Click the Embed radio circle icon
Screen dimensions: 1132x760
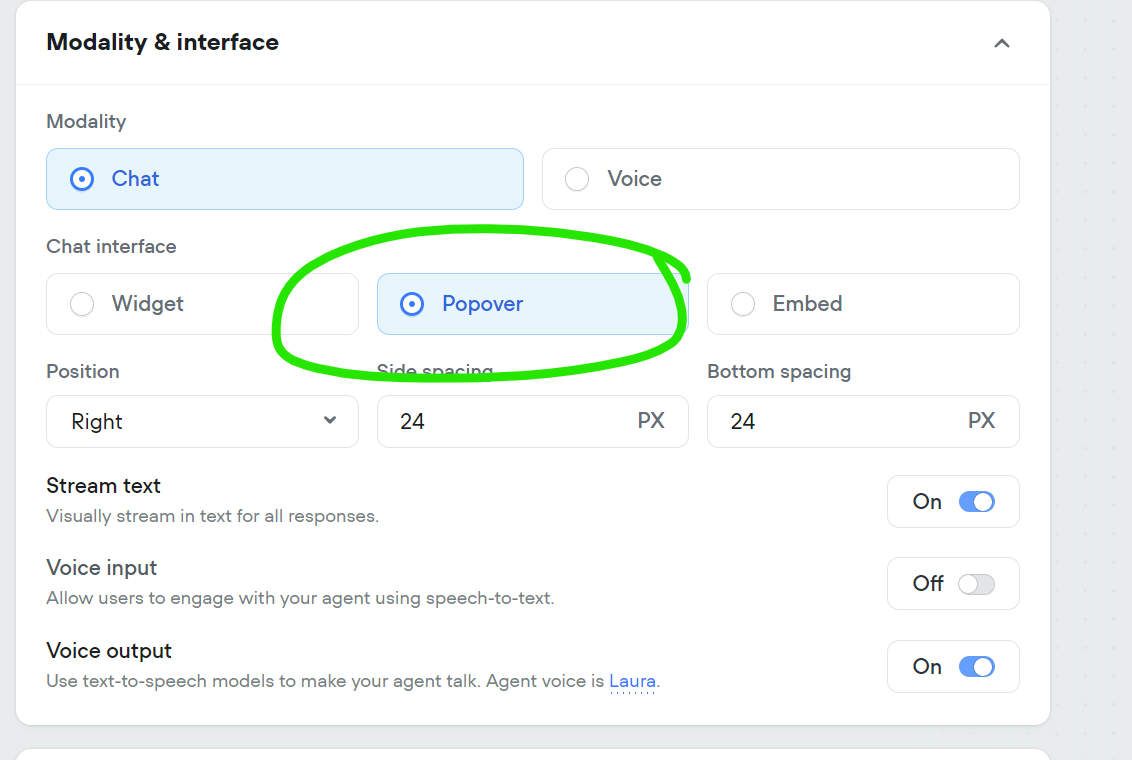[x=743, y=304]
